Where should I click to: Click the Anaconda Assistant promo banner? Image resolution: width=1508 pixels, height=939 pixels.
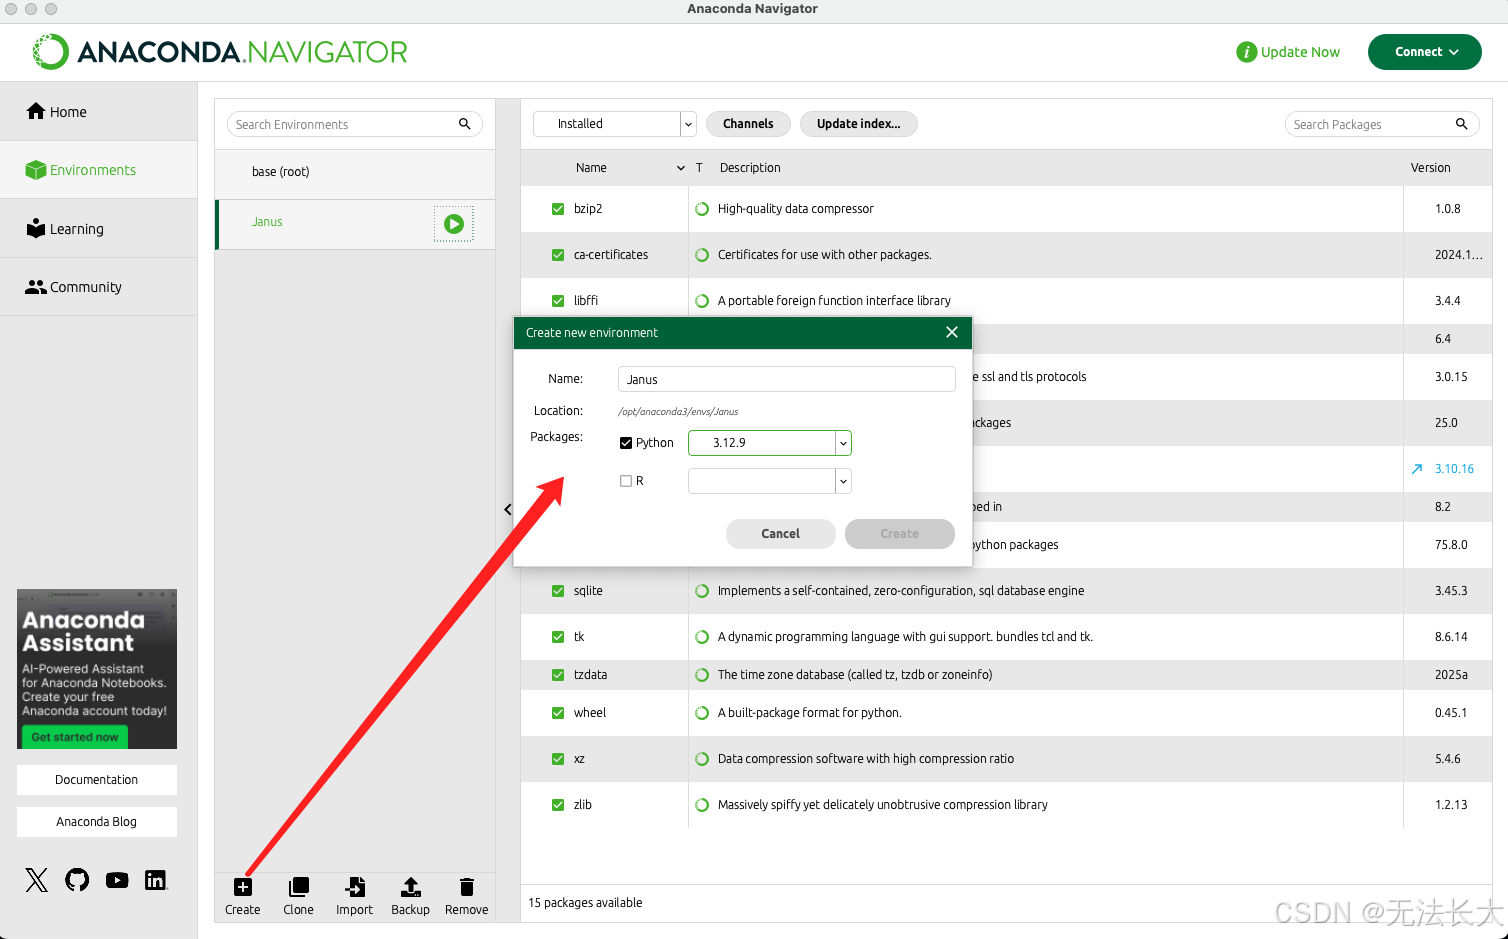pyautogui.click(x=97, y=669)
